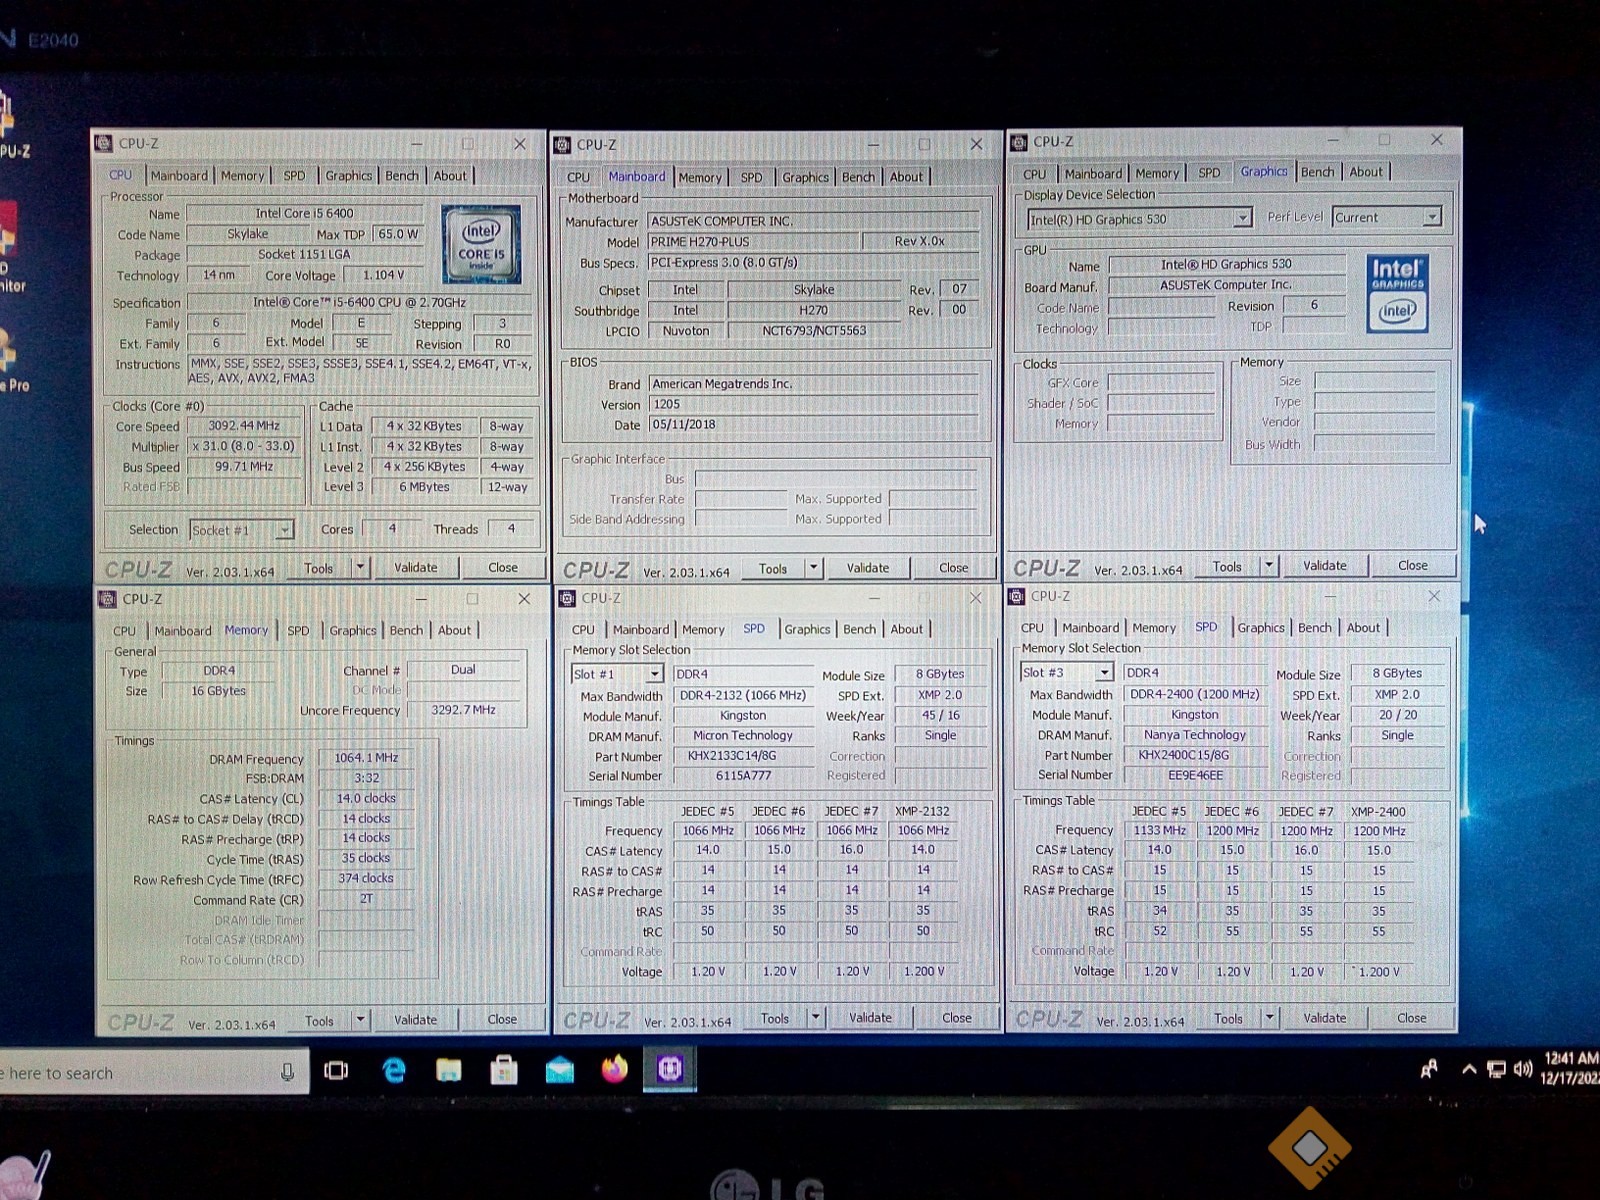Open the volume control in system tray

tap(1523, 1069)
